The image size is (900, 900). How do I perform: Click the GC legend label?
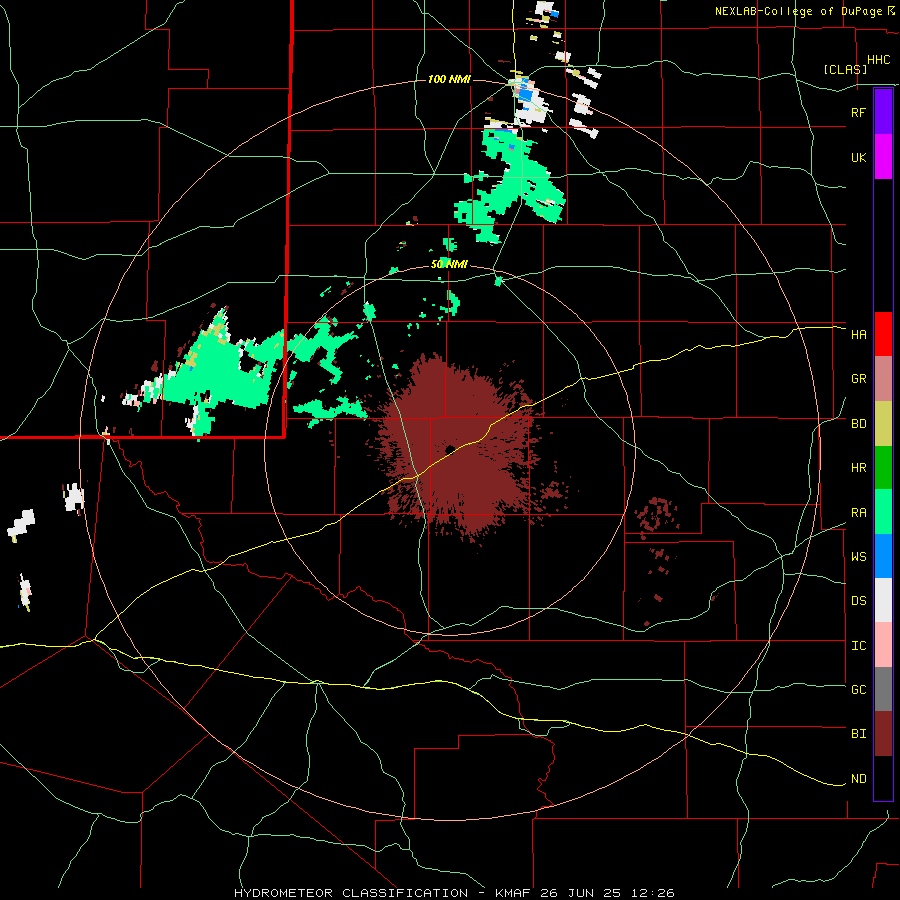click(858, 690)
